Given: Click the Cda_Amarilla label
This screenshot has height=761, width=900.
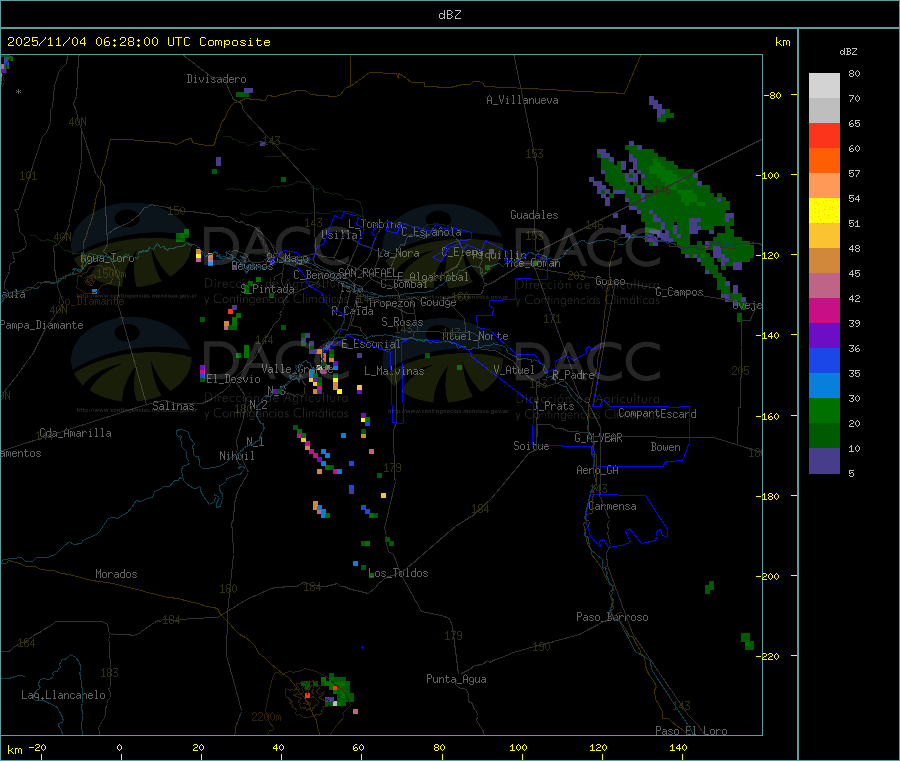Looking at the screenshot, I should pos(75,433).
